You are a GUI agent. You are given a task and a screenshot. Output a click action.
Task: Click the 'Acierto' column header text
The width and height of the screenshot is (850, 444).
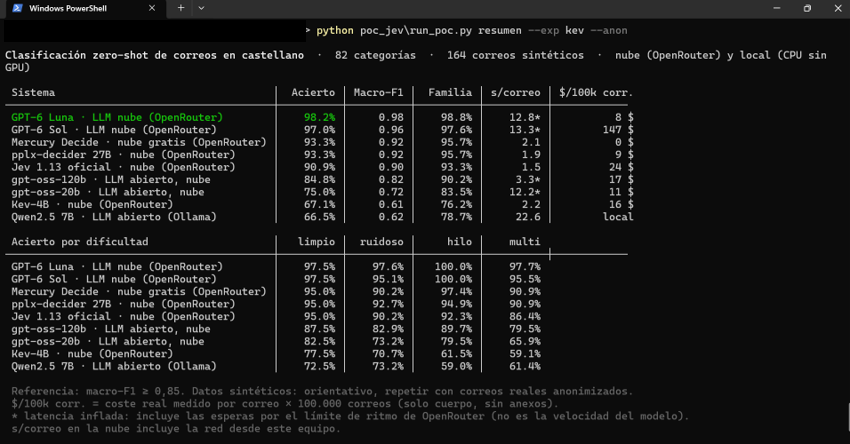(x=313, y=93)
